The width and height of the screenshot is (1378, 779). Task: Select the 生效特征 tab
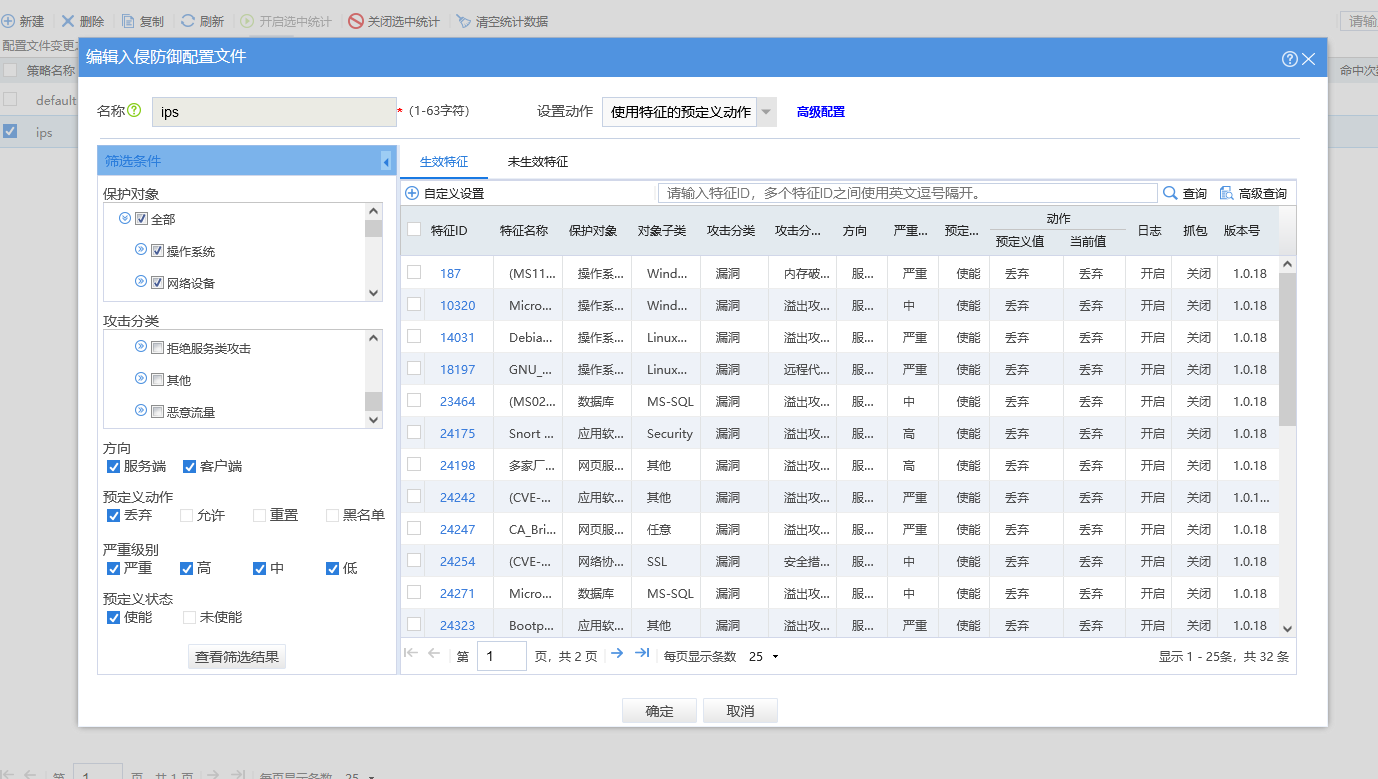[443, 161]
